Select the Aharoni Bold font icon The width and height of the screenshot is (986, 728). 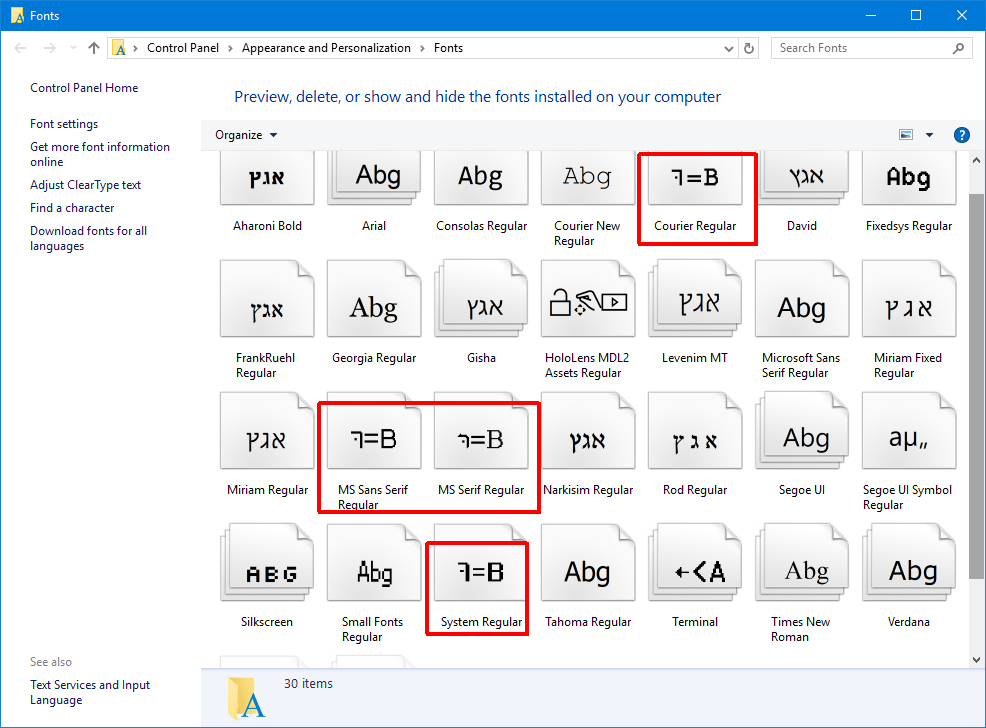click(x=267, y=178)
